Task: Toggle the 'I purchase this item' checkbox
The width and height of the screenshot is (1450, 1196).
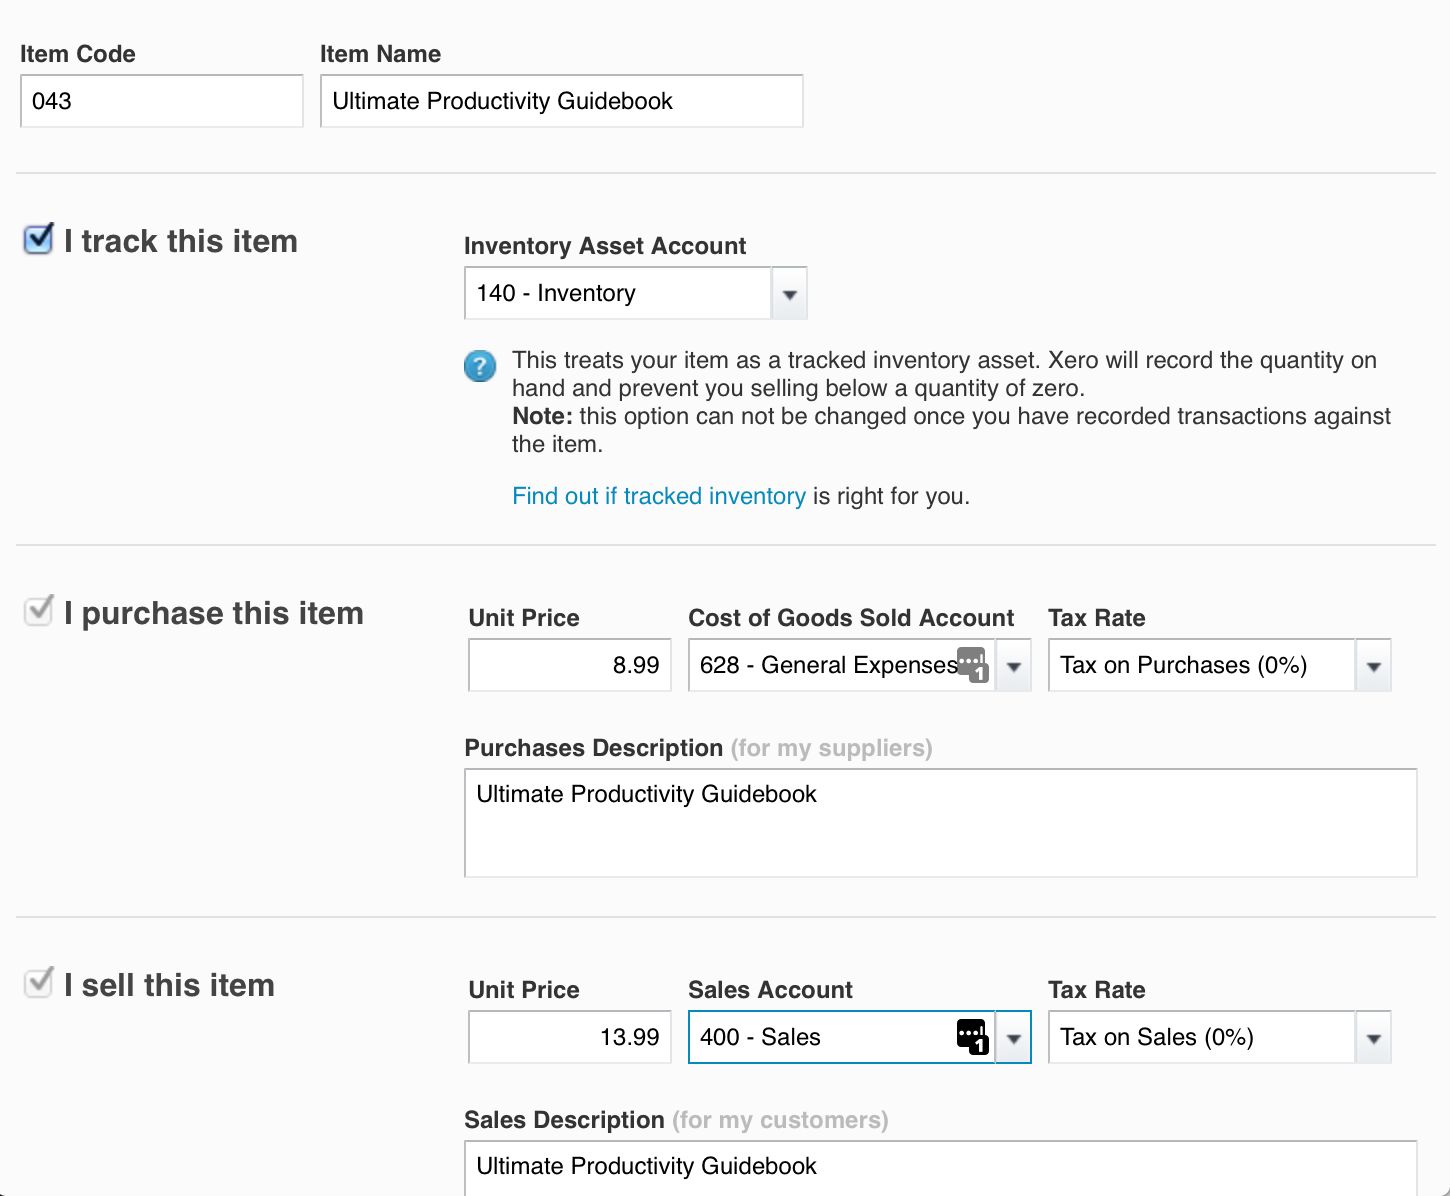Action: tap(38, 611)
